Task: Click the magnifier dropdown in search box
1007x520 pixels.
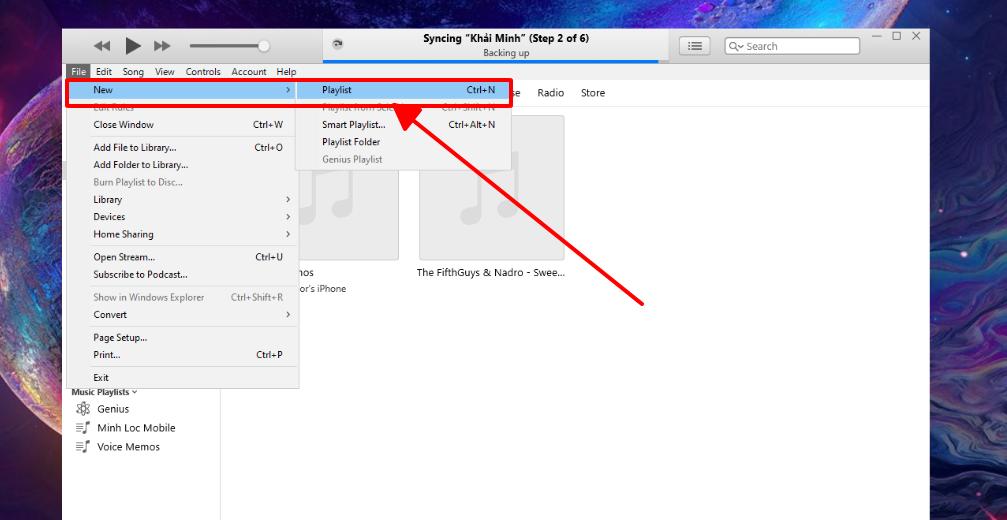Action: (736, 46)
